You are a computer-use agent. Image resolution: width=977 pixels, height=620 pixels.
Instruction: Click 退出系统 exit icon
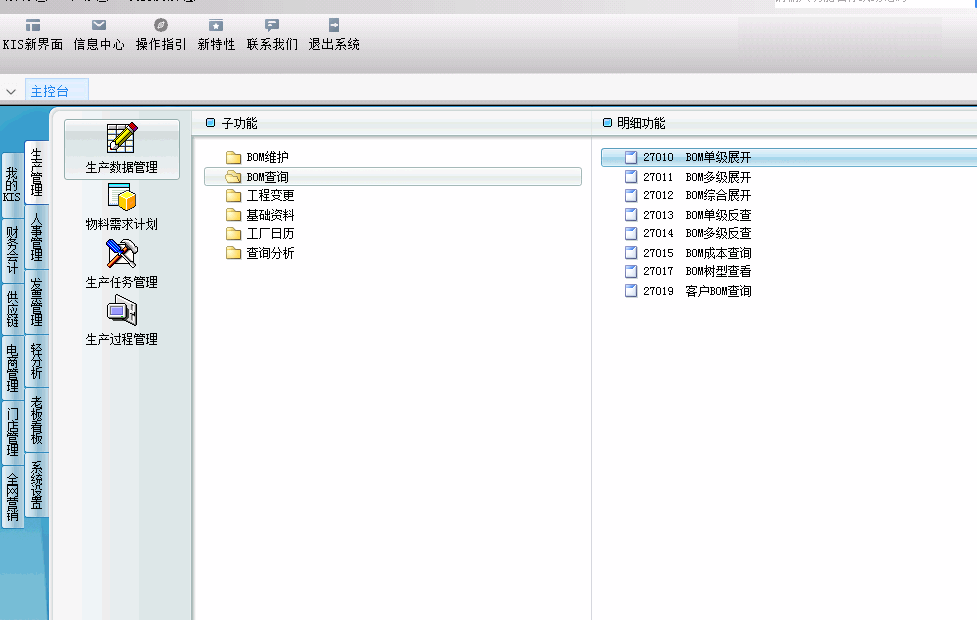point(334,26)
